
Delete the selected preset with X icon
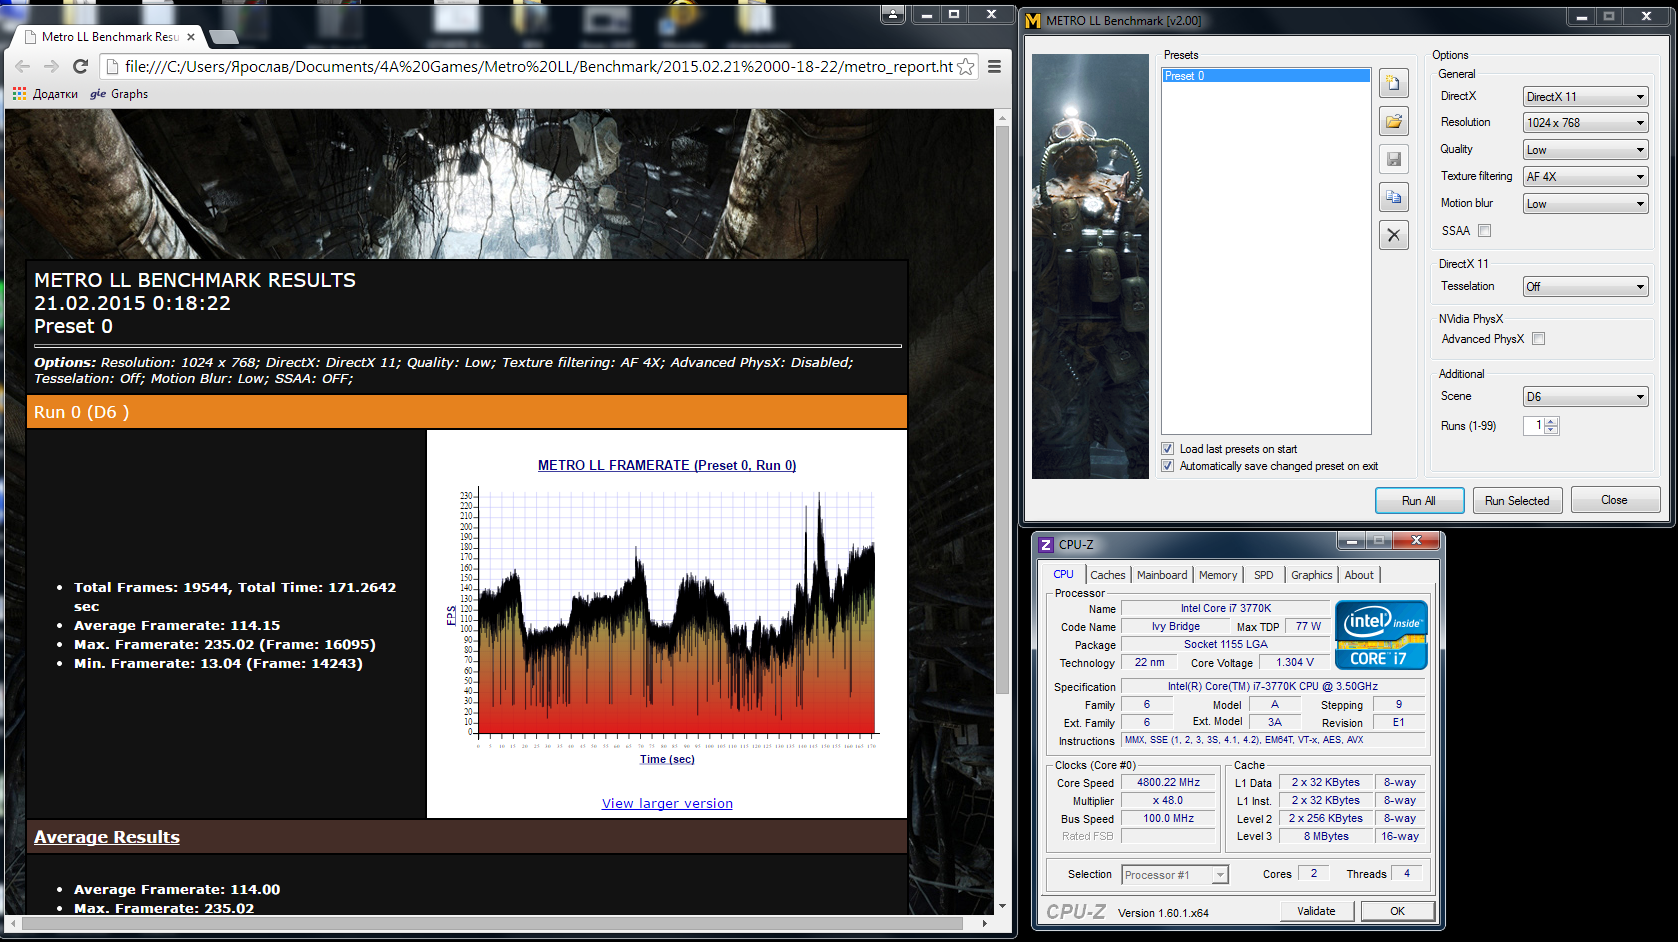tap(1394, 235)
